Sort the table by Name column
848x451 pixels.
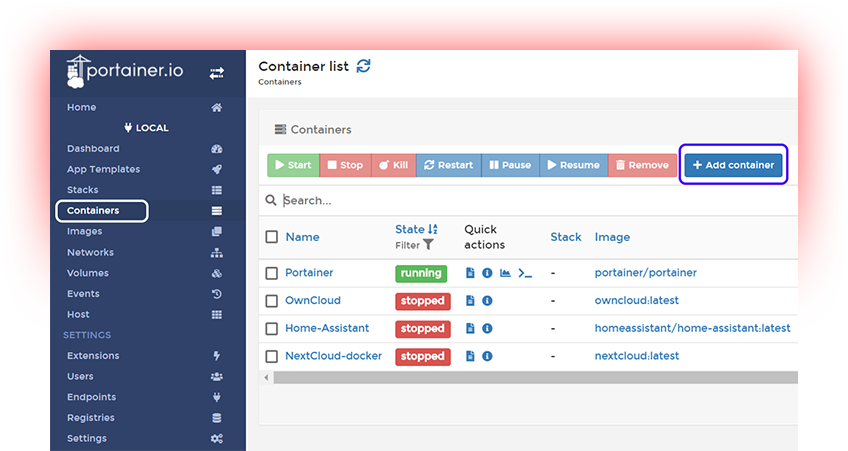tap(302, 237)
